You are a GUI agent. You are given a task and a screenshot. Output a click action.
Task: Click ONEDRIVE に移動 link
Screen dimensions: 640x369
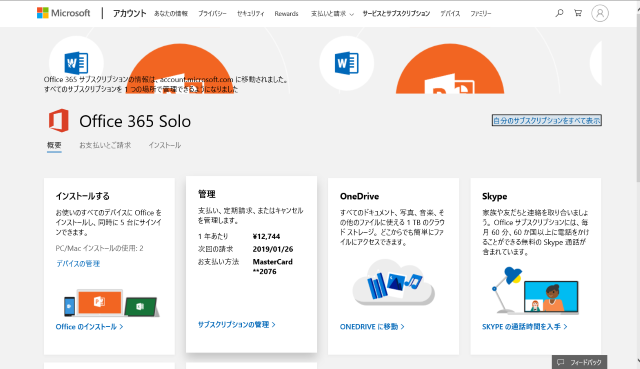372,327
